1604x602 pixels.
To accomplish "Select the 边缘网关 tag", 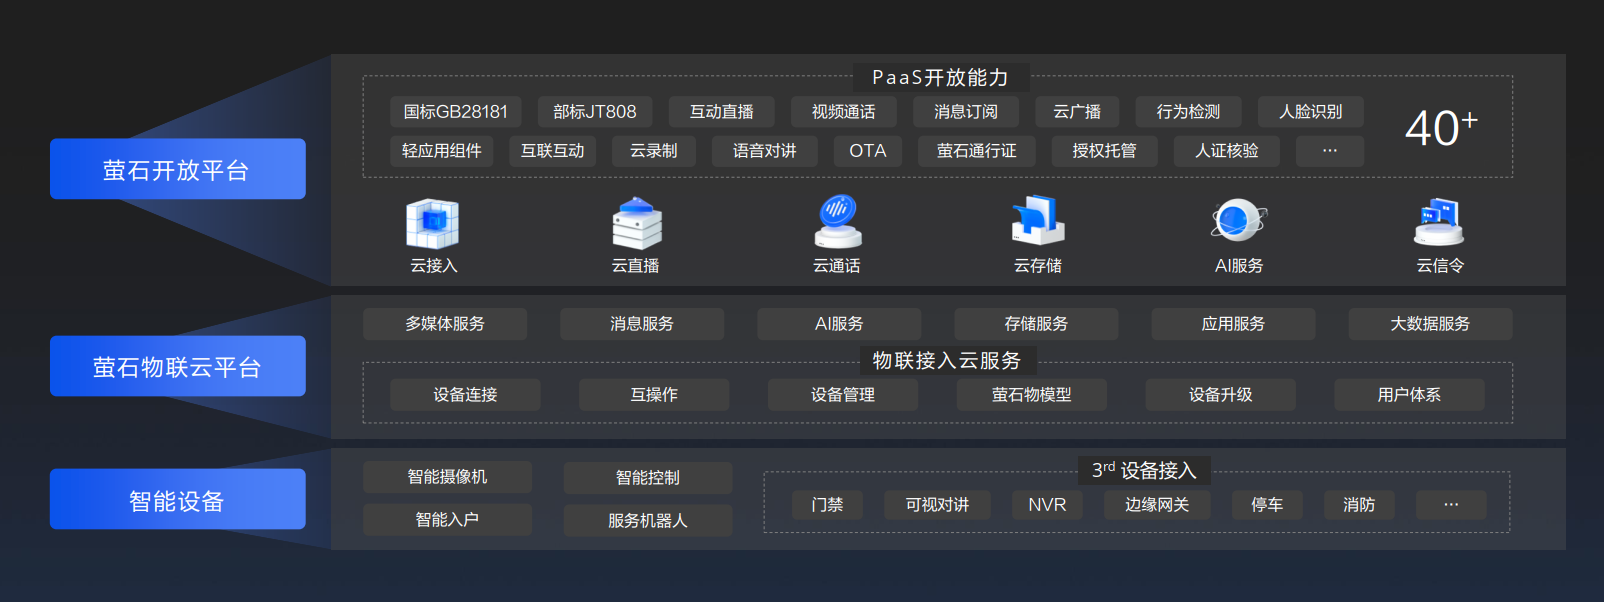I will (x=1157, y=505).
